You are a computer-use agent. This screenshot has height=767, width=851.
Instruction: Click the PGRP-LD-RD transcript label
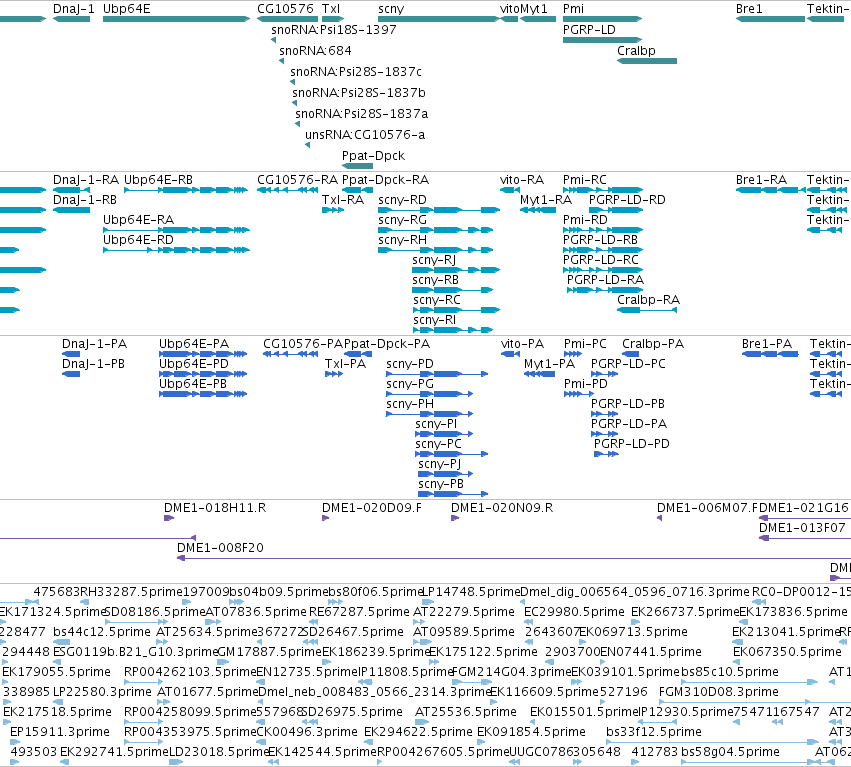(x=627, y=200)
